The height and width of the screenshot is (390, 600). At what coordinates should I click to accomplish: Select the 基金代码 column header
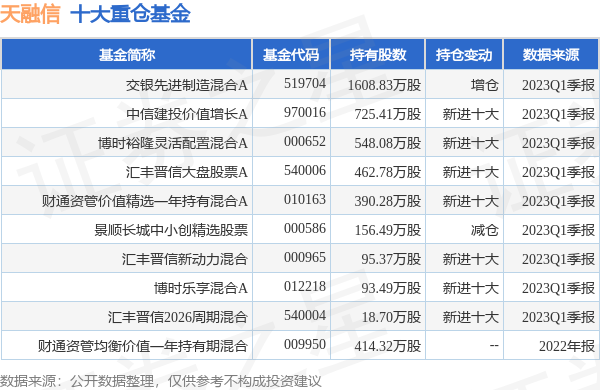(x=291, y=55)
